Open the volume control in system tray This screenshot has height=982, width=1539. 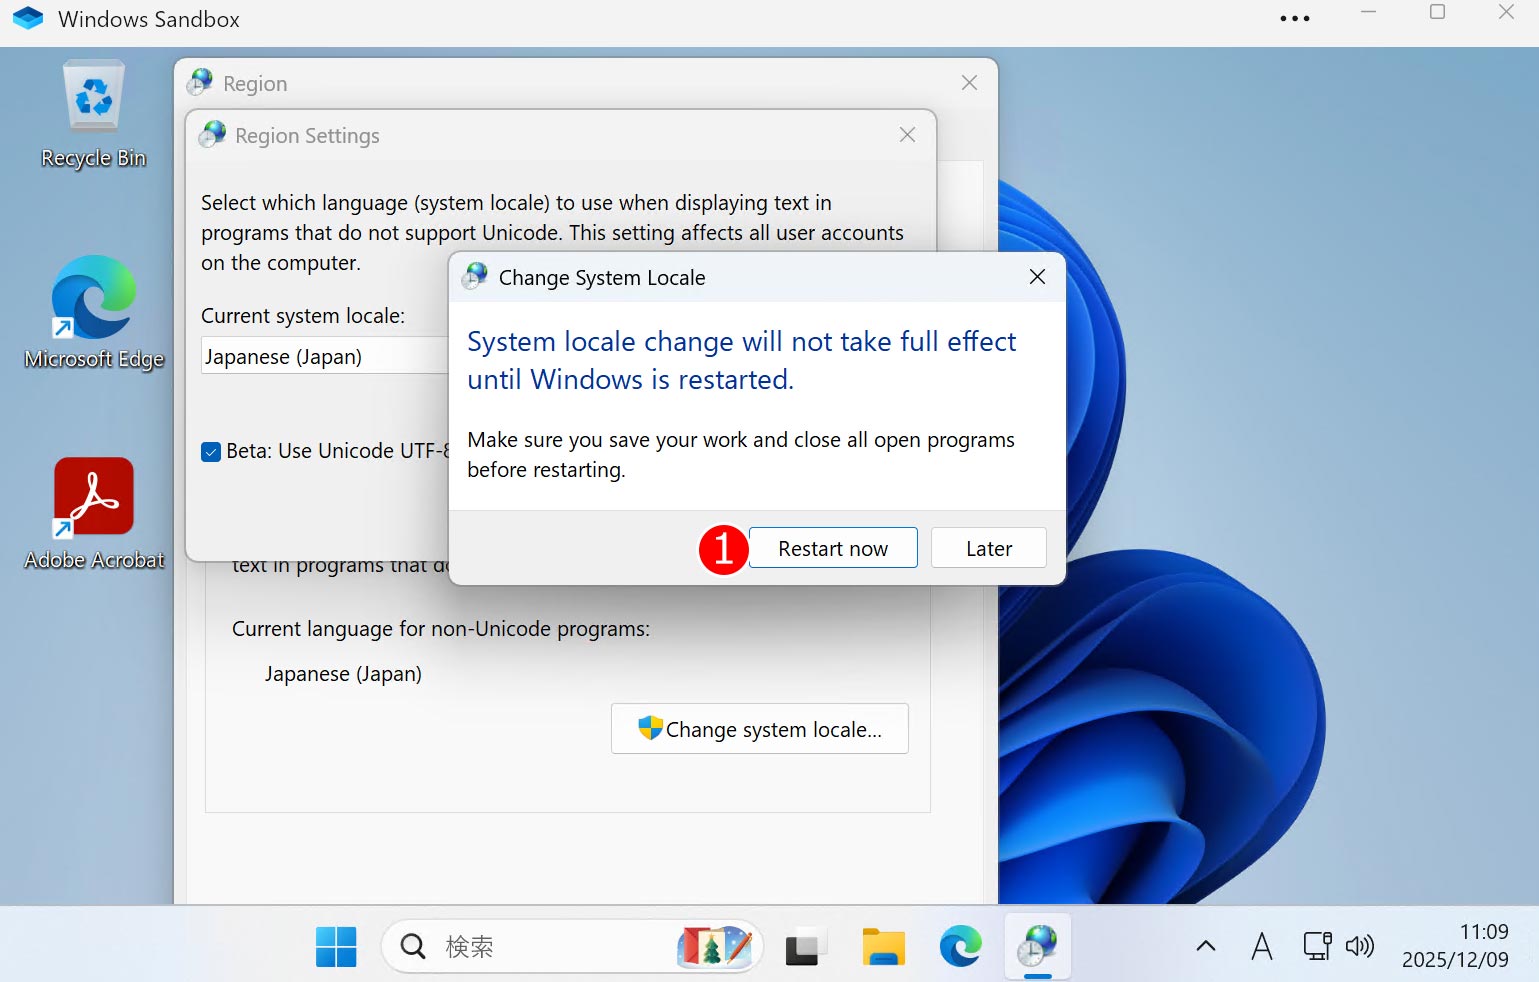(1360, 946)
